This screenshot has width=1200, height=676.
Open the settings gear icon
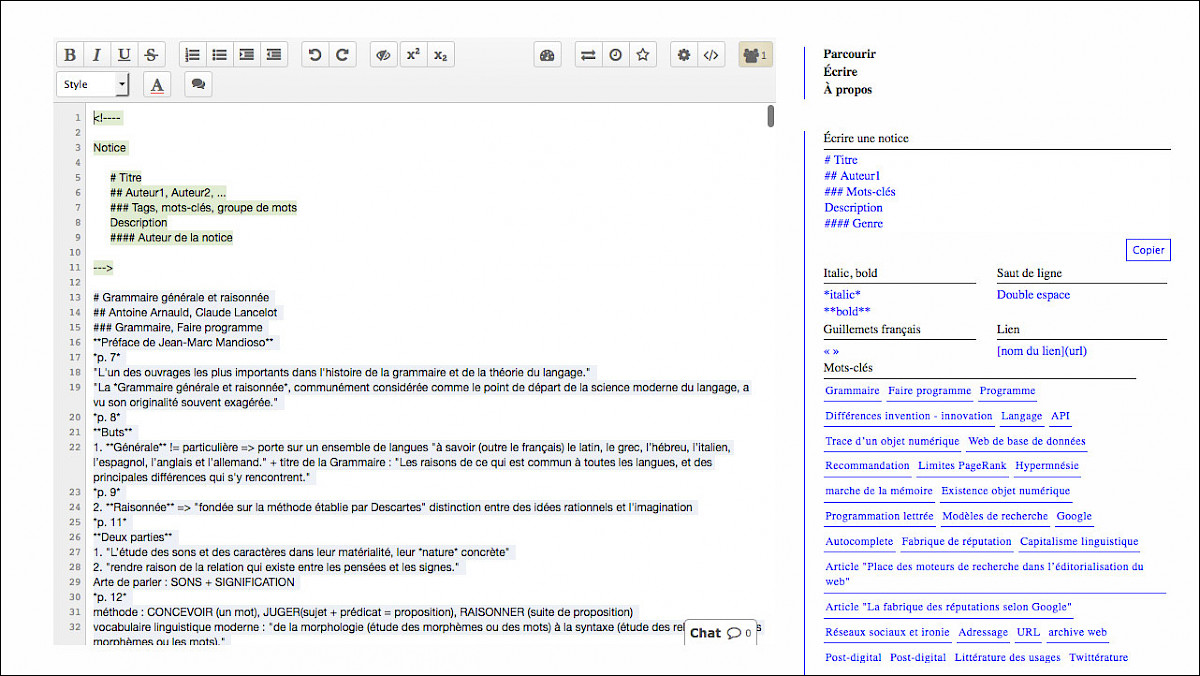(684, 55)
